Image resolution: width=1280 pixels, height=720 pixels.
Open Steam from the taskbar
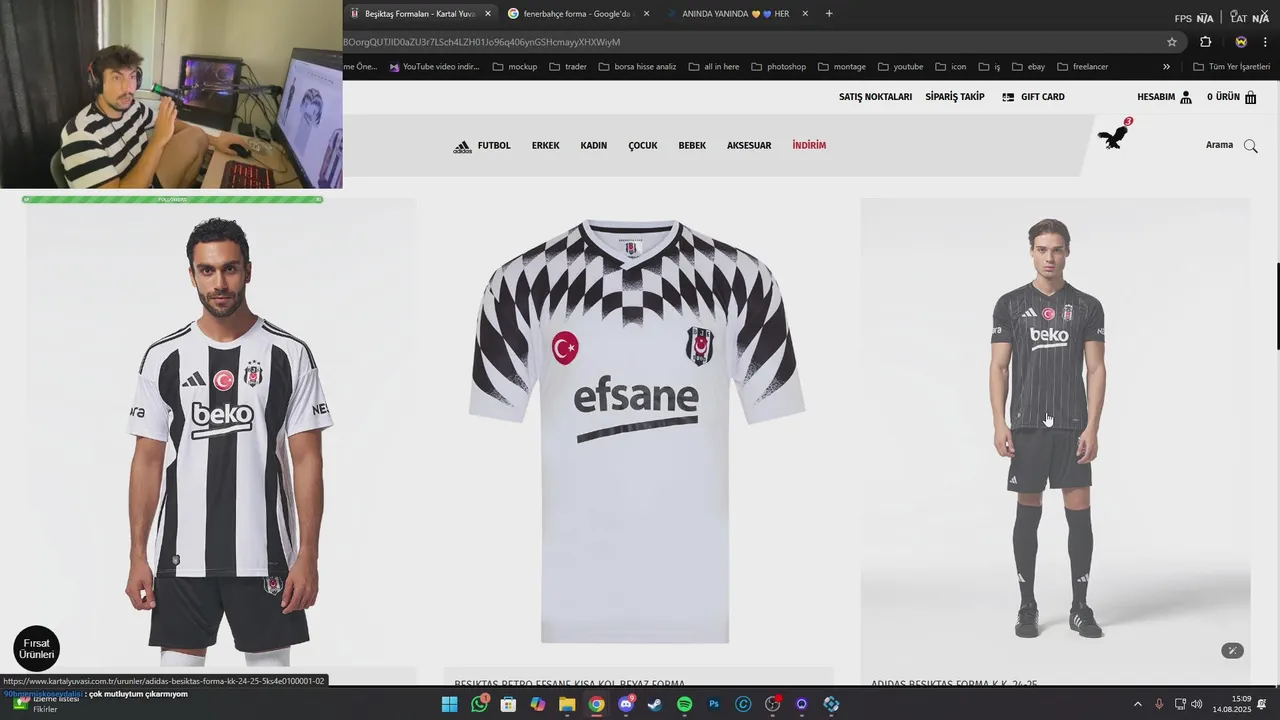[x=655, y=704]
